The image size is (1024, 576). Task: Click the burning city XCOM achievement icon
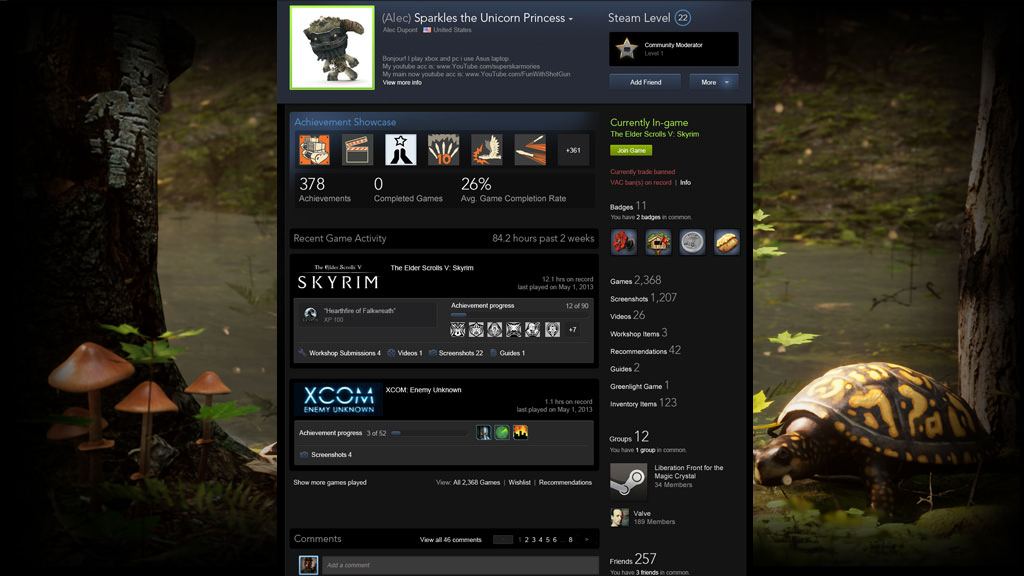520,432
